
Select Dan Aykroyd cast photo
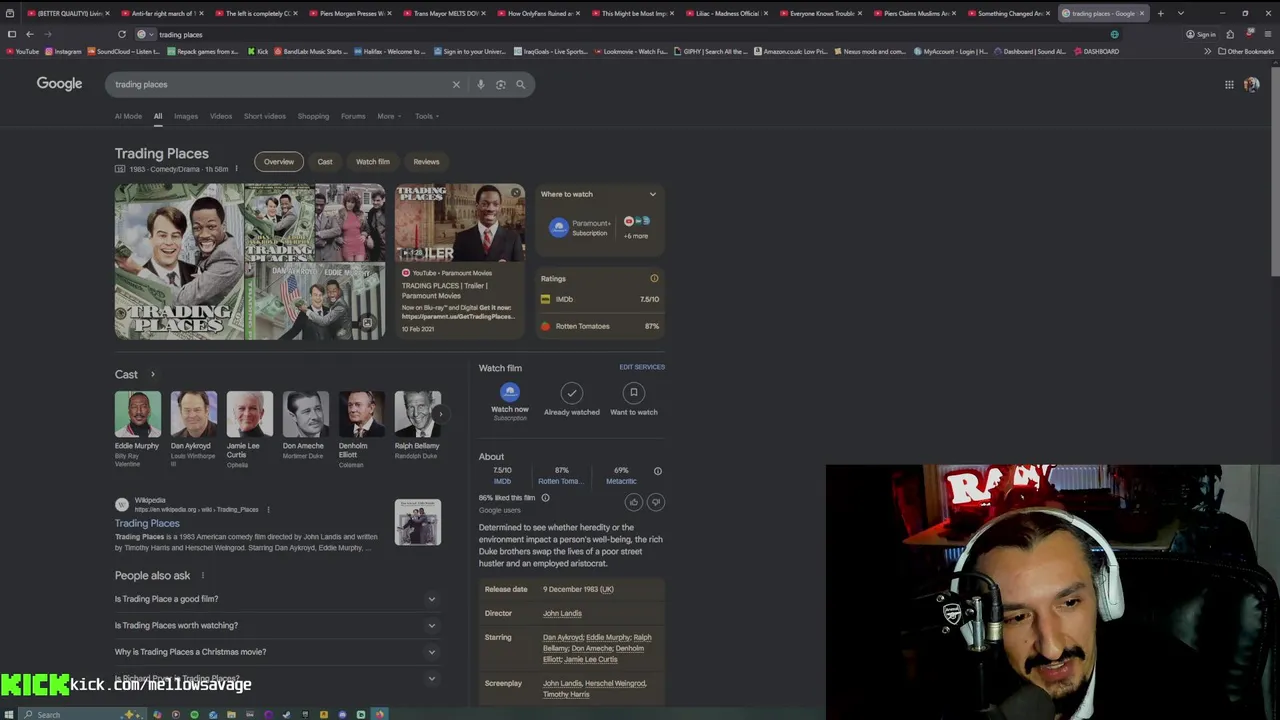[x=193, y=413]
